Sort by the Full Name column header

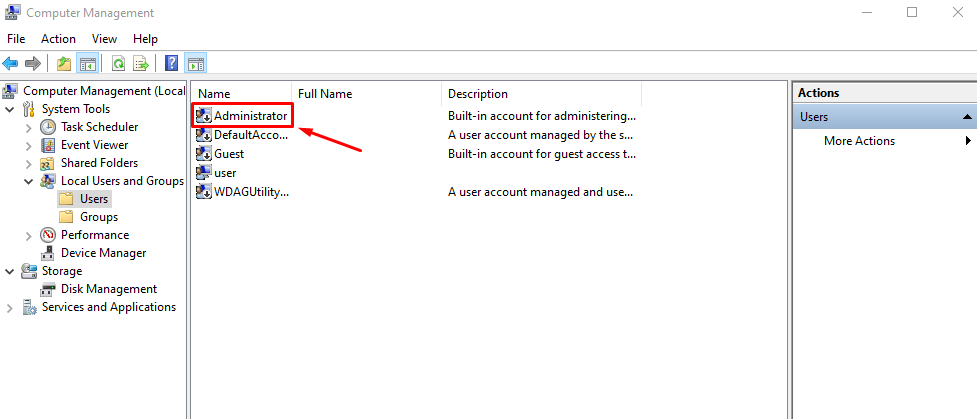[366, 94]
